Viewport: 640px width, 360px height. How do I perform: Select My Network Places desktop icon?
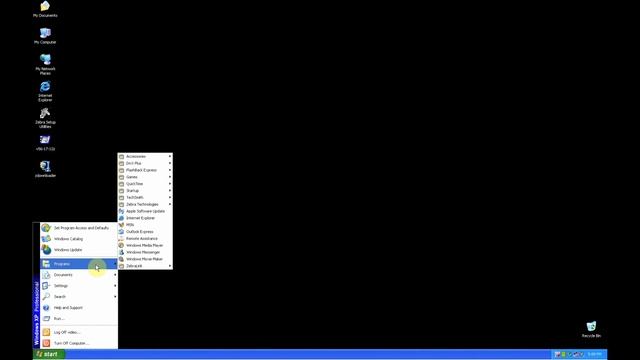coord(45,64)
